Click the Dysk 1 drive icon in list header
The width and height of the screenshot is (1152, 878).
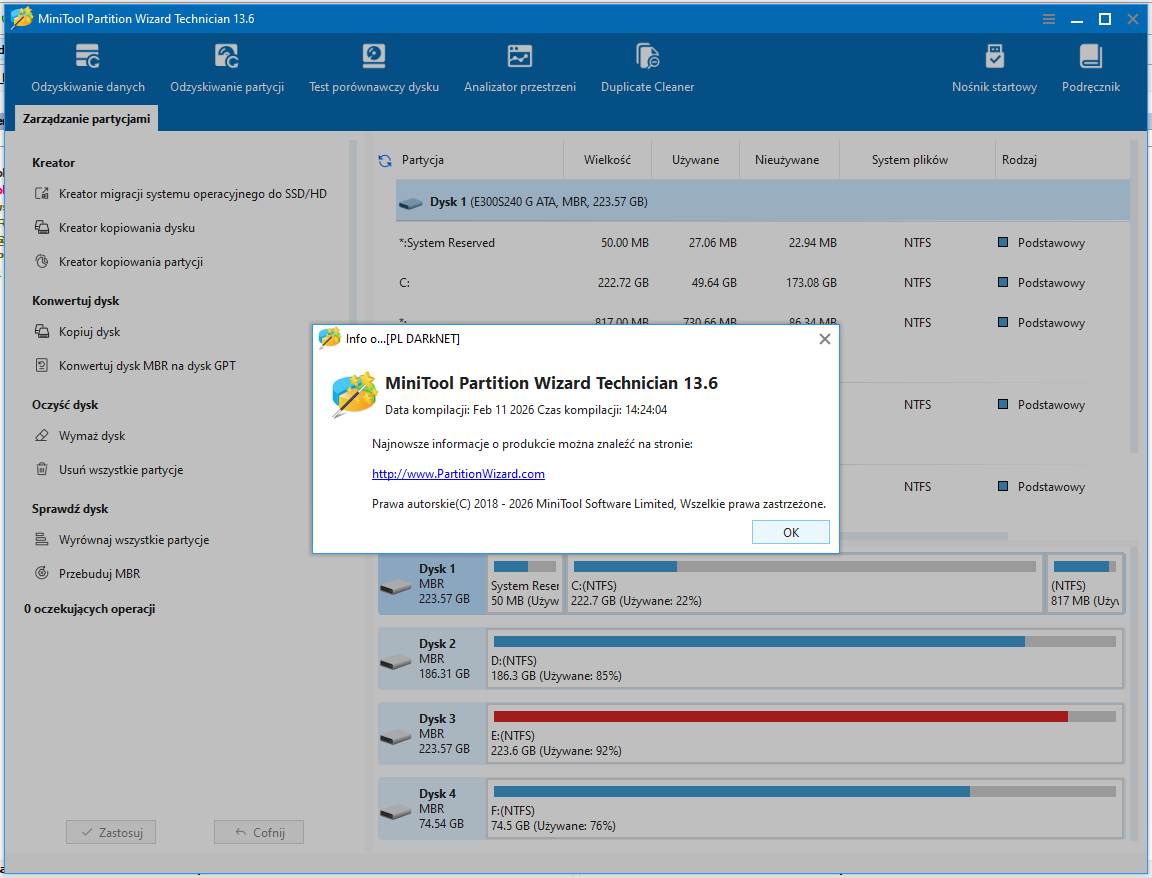click(x=411, y=203)
